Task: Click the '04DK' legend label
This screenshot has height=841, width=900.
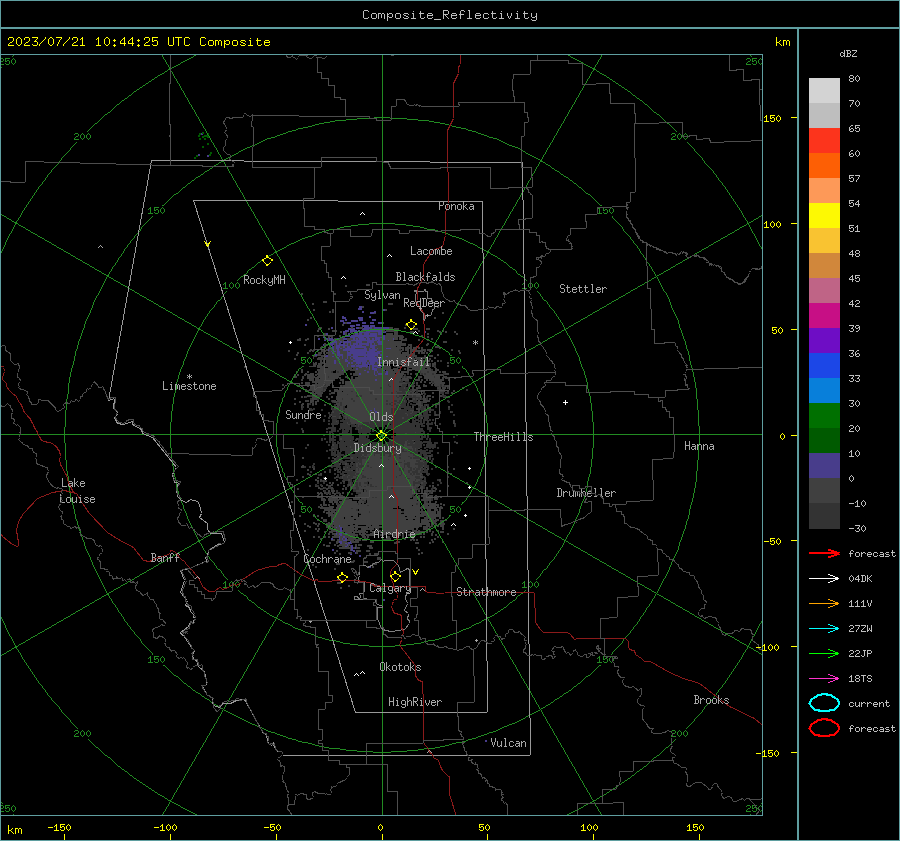Action: tap(860, 579)
